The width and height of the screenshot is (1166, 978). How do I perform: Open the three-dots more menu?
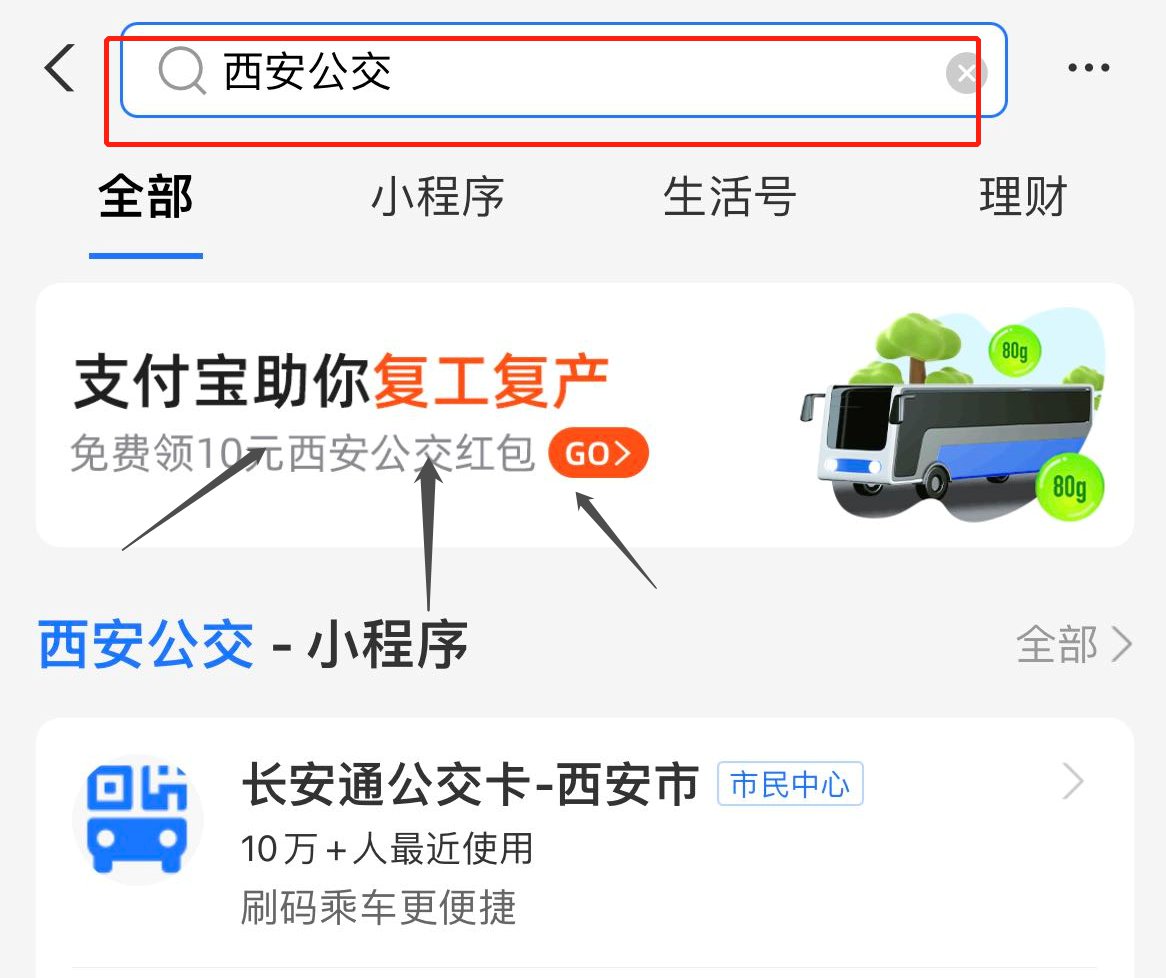click(1089, 68)
